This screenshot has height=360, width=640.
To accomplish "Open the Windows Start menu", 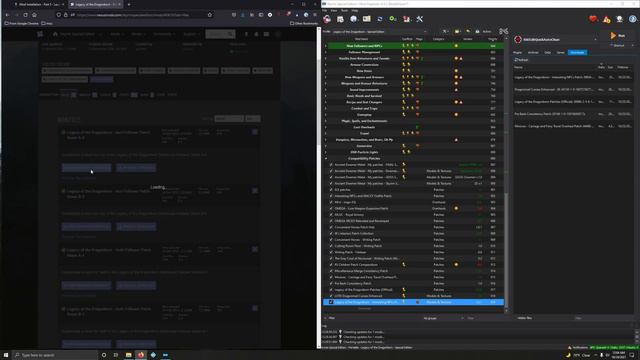I will 6,355.
